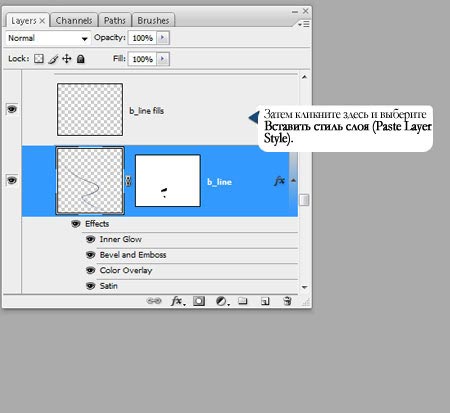
Task: Hide the Color Overlay effect
Action: 90,270
